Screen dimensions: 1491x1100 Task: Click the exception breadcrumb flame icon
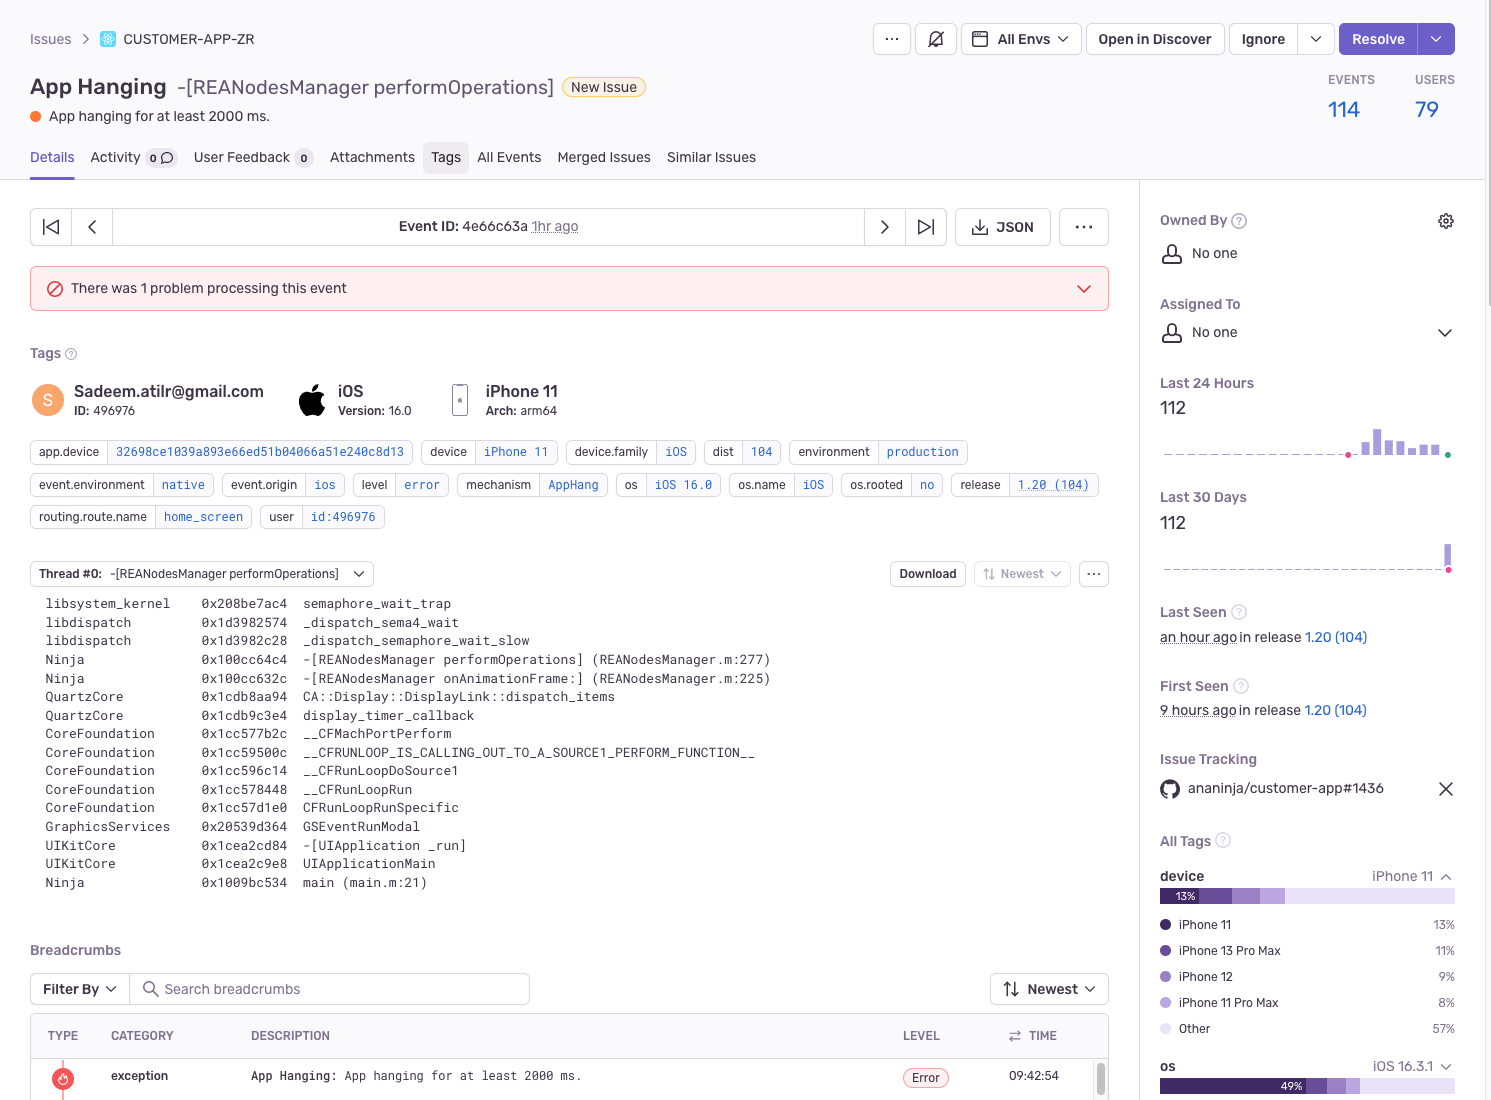click(63, 1078)
